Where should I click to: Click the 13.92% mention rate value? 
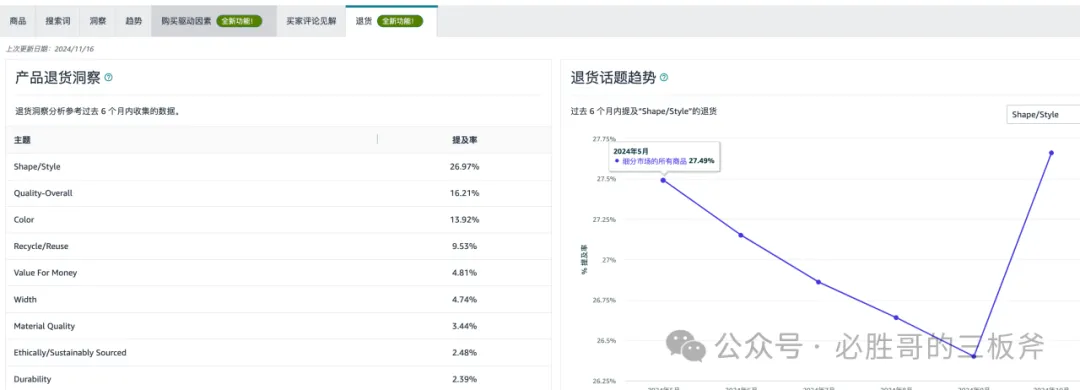pos(465,220)
